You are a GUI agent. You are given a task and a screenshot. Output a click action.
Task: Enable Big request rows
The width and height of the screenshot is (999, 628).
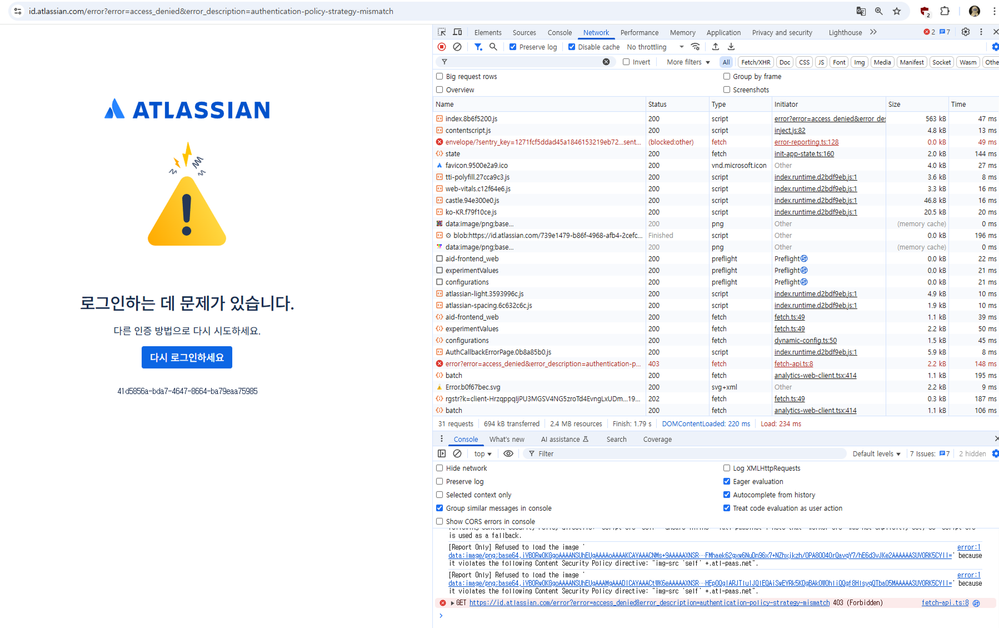(x=440, y=76)
